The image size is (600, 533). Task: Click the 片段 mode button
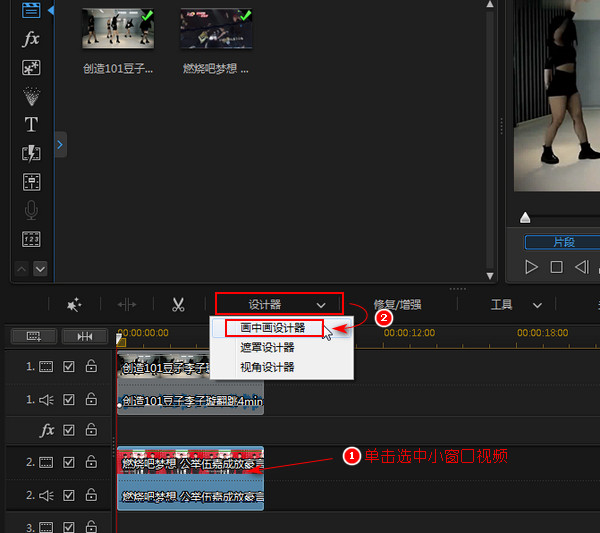click(562, 242)
